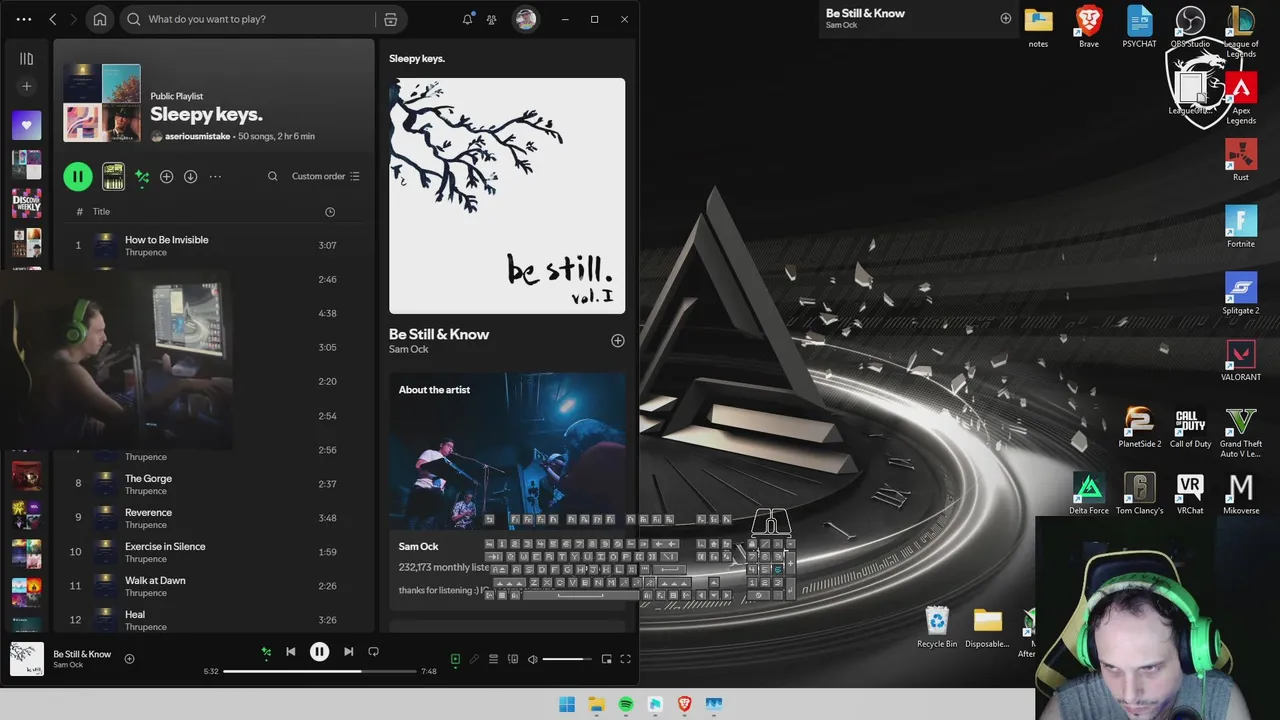Pause the Sleepy keys. playlist with green button
This screenshot has width=1280, height=720.
77,177
